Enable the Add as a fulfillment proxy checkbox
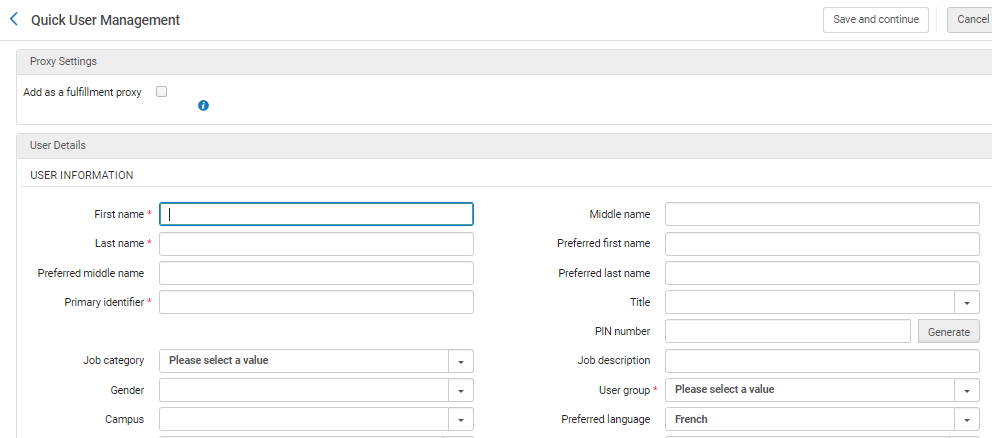 [x=162, y=92]
